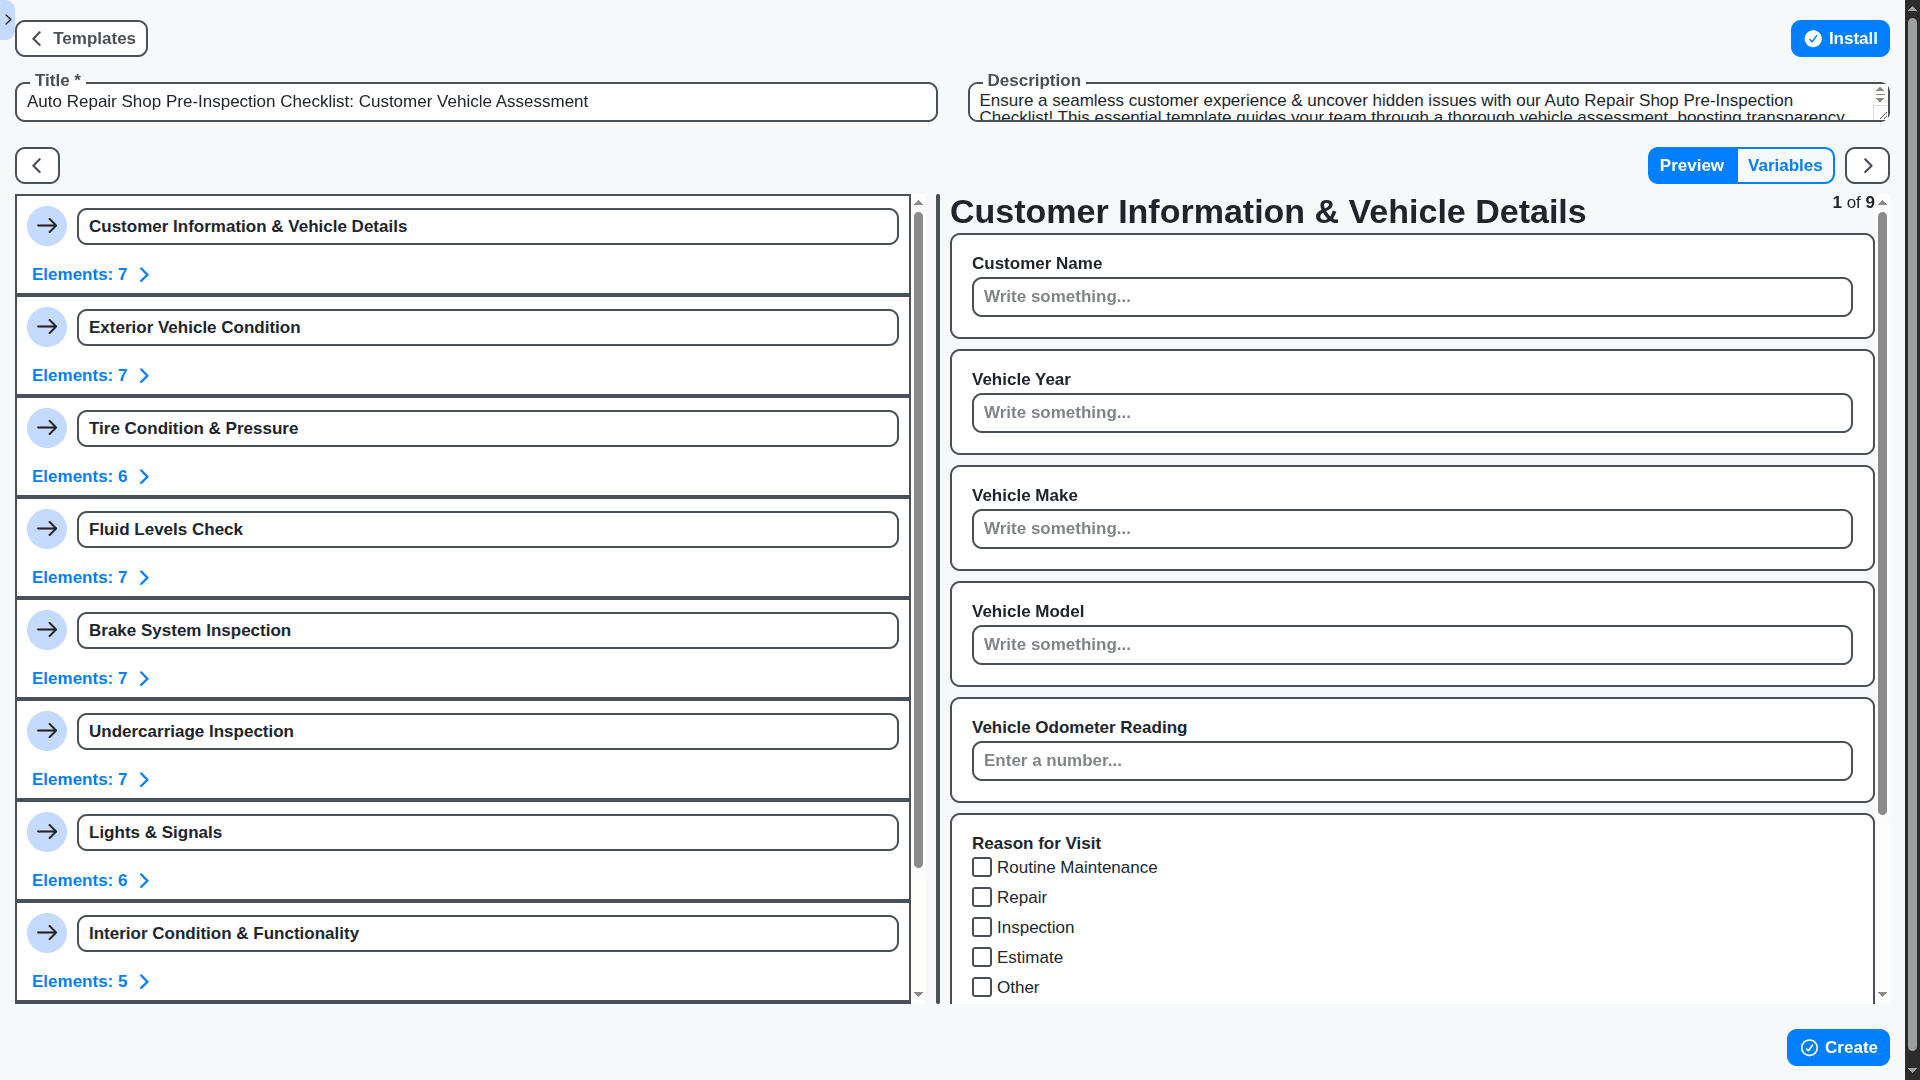
Task: Click the arrow icon beside Exterior Vehicle Condition
Action: [47, 327]
